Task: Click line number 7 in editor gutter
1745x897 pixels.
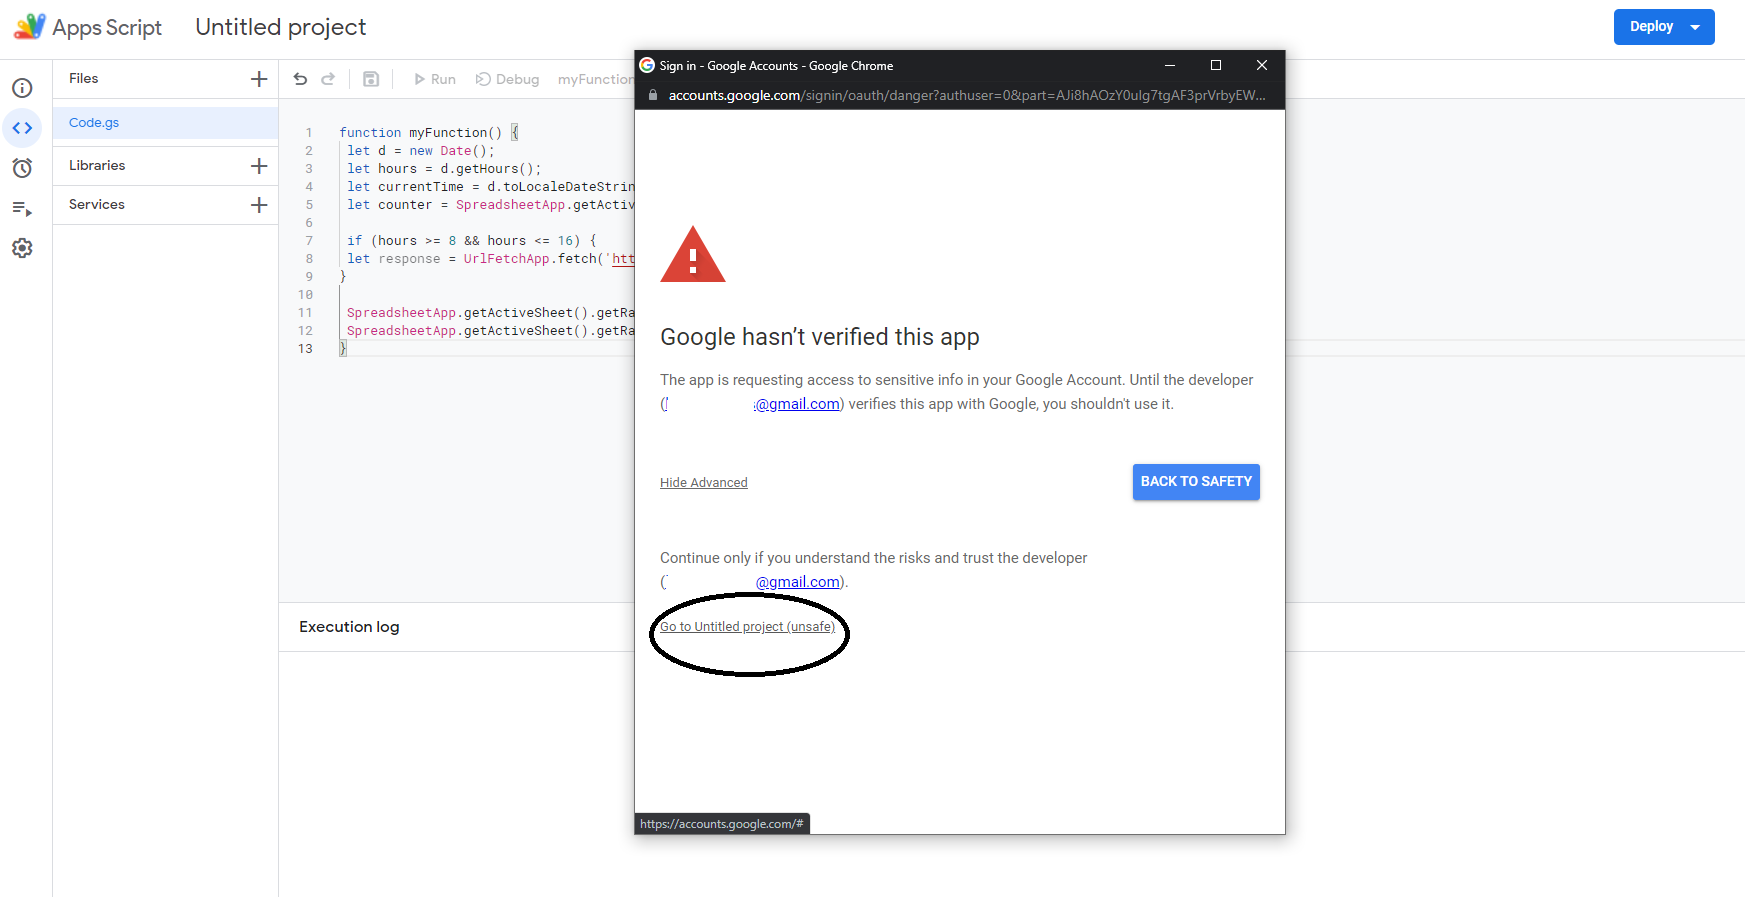Action: click(x=309, y=241)
